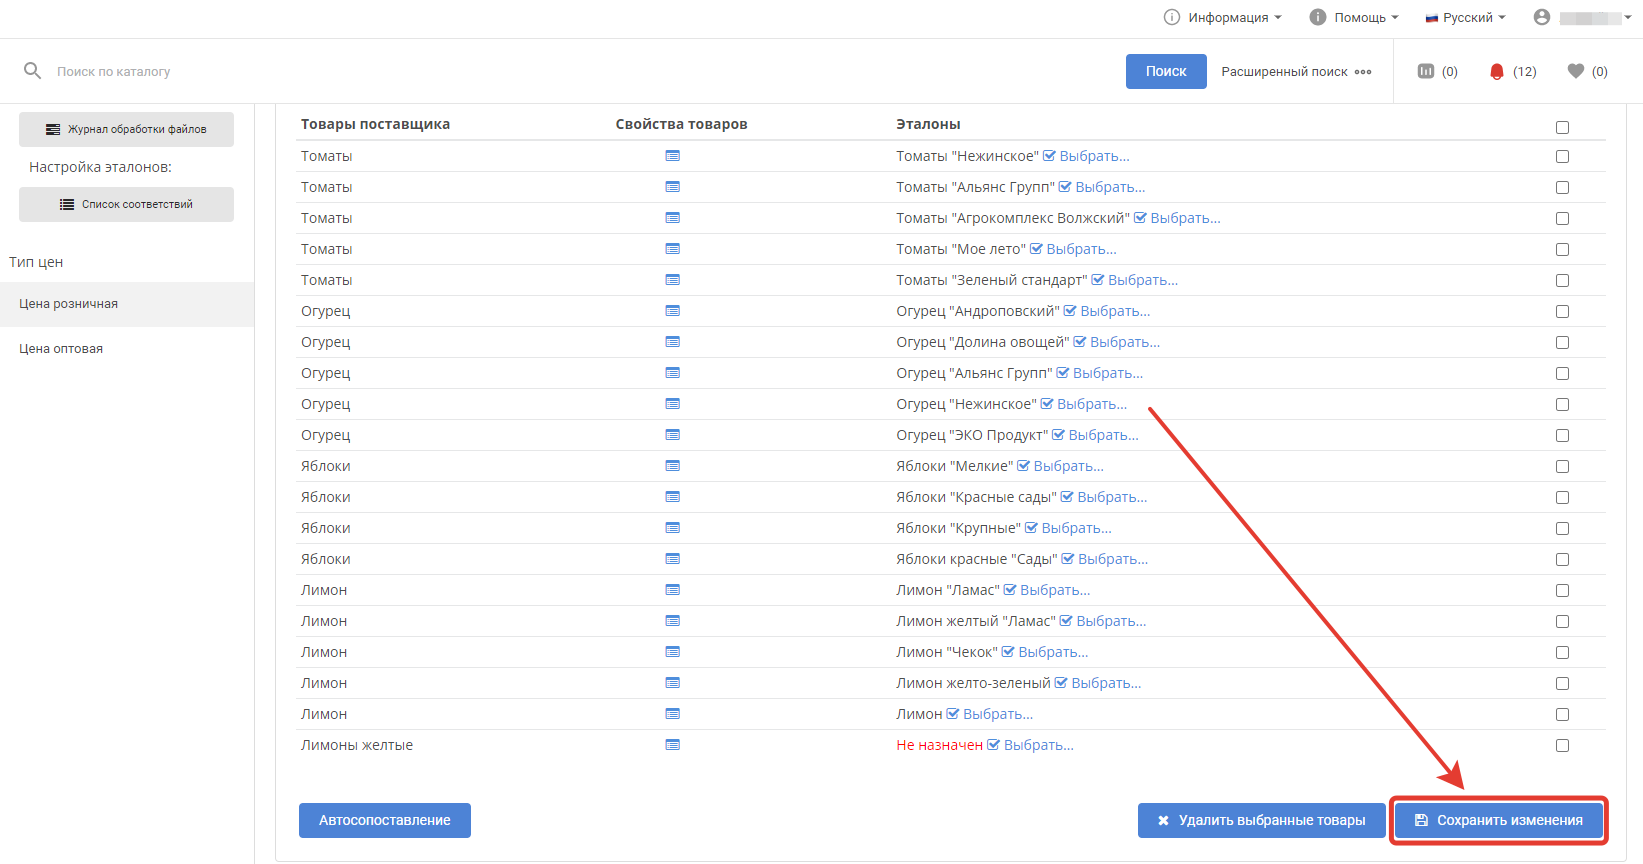Check the box for Томаты "Нежинское" row
The width and height of the screenshot is (1643, 864).
click(x=1562, y=157)
